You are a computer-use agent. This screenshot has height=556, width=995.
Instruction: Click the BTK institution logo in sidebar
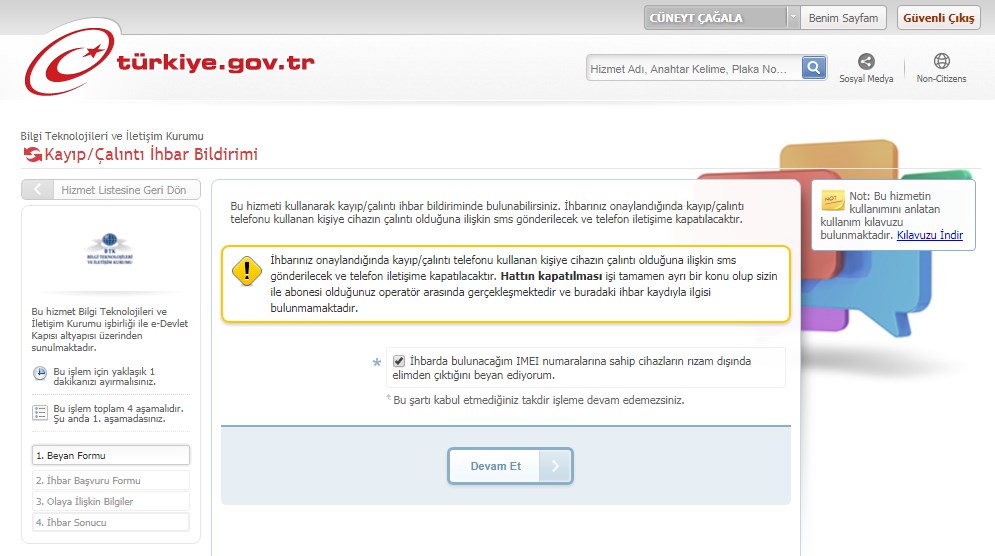click(110, 248)
